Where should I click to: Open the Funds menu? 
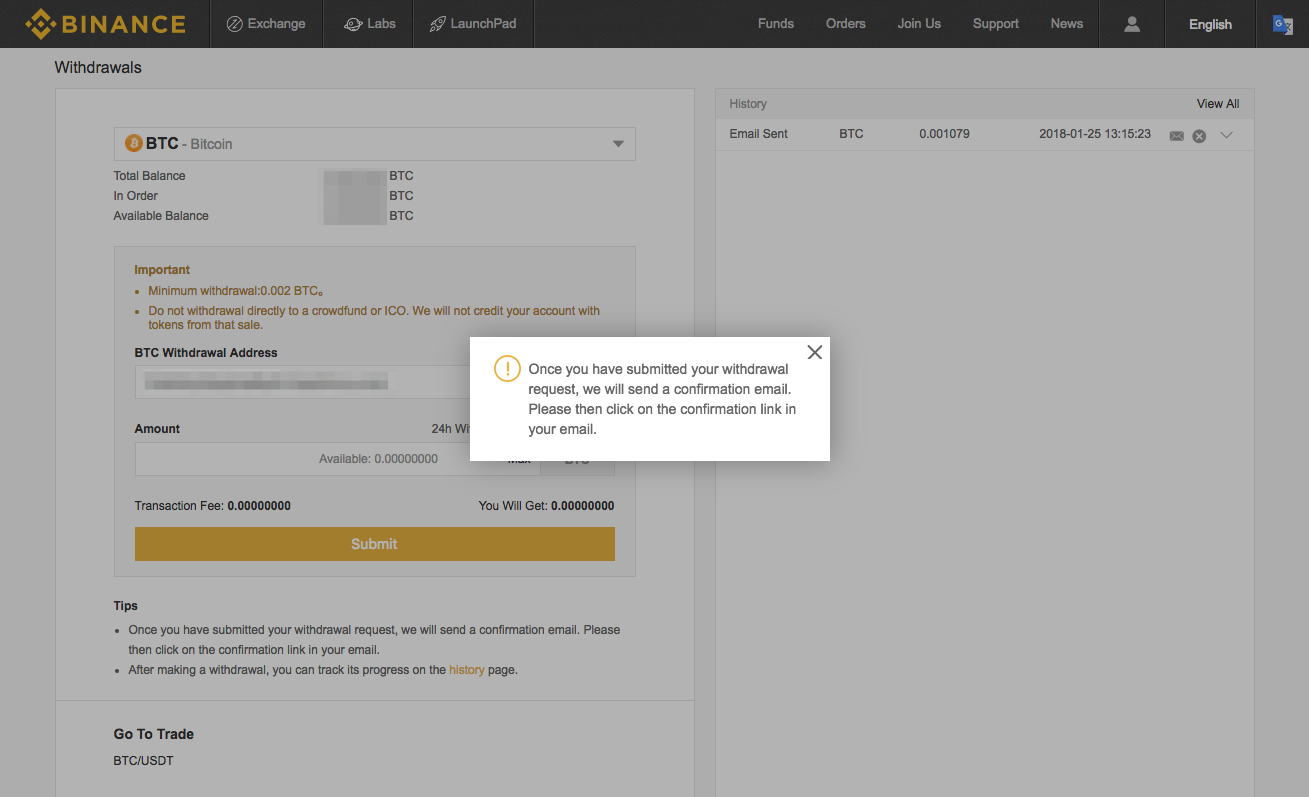pyautogui.click(x=776, y=24)
